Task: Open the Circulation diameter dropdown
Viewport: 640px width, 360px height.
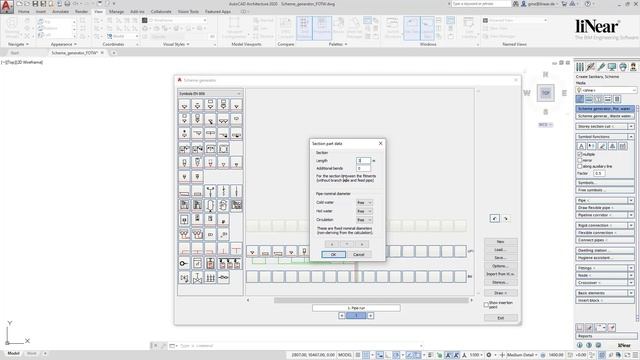Action: click(364, 220)
